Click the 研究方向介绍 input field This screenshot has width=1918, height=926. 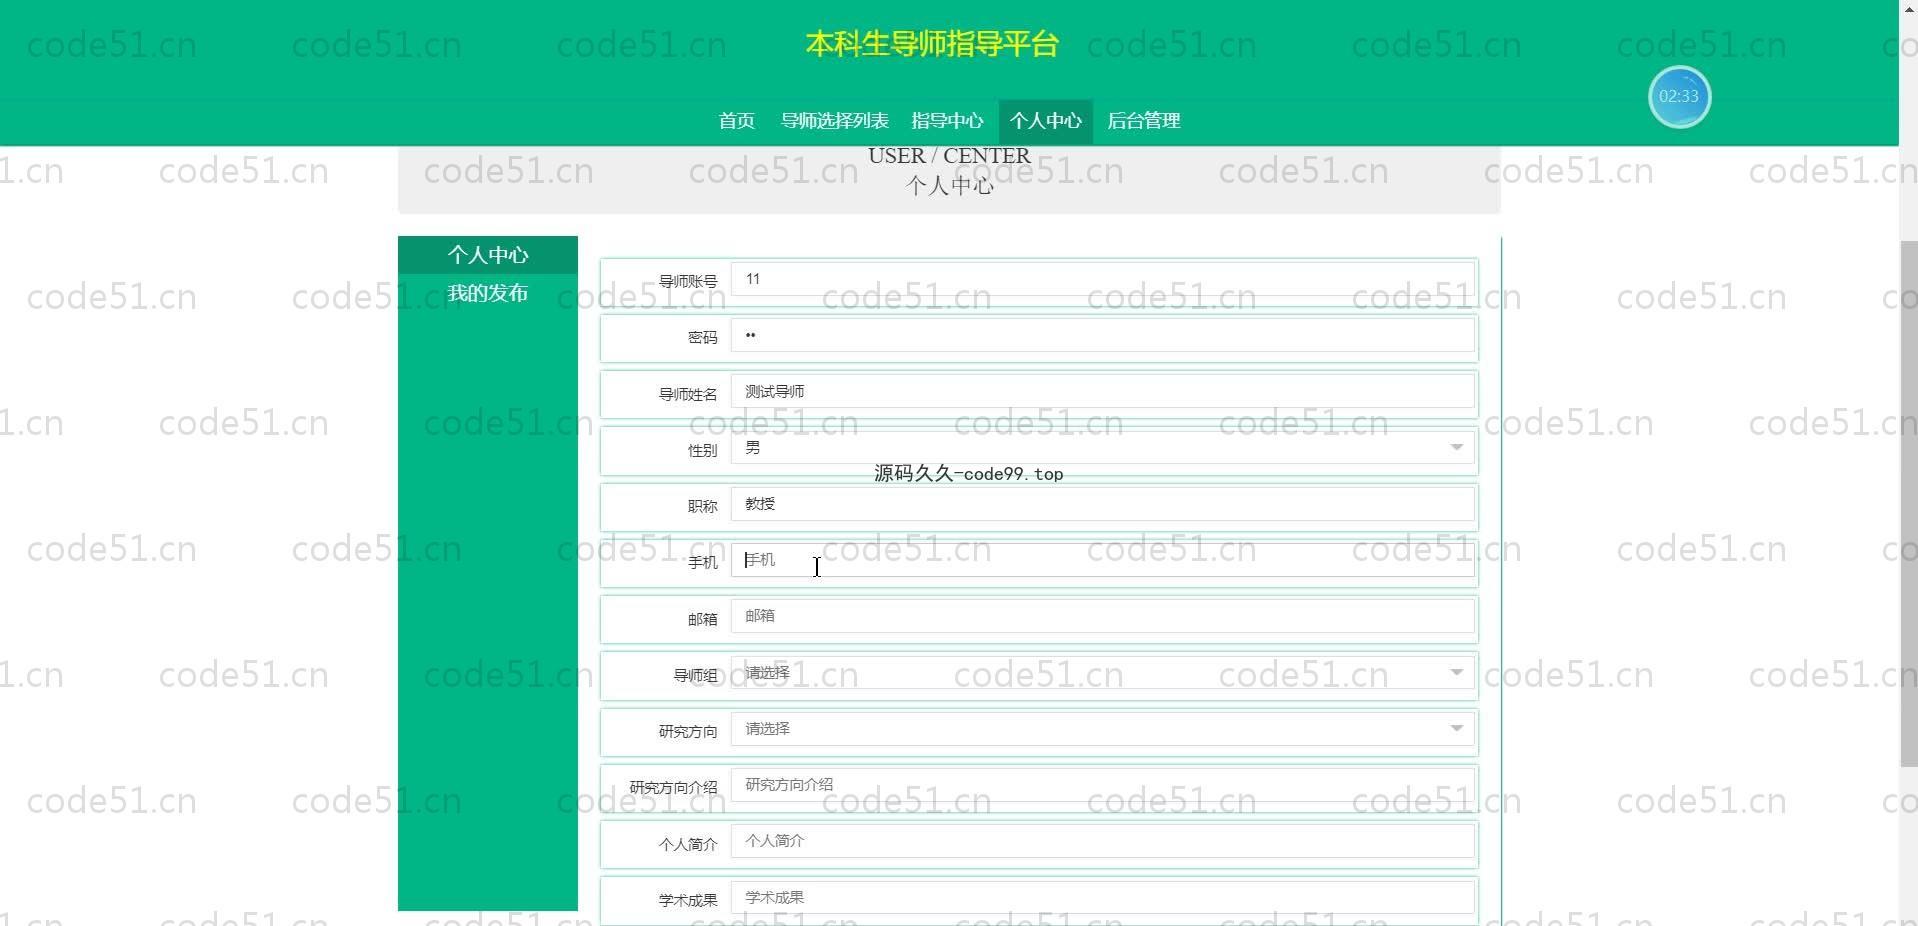pos(1103,785)
